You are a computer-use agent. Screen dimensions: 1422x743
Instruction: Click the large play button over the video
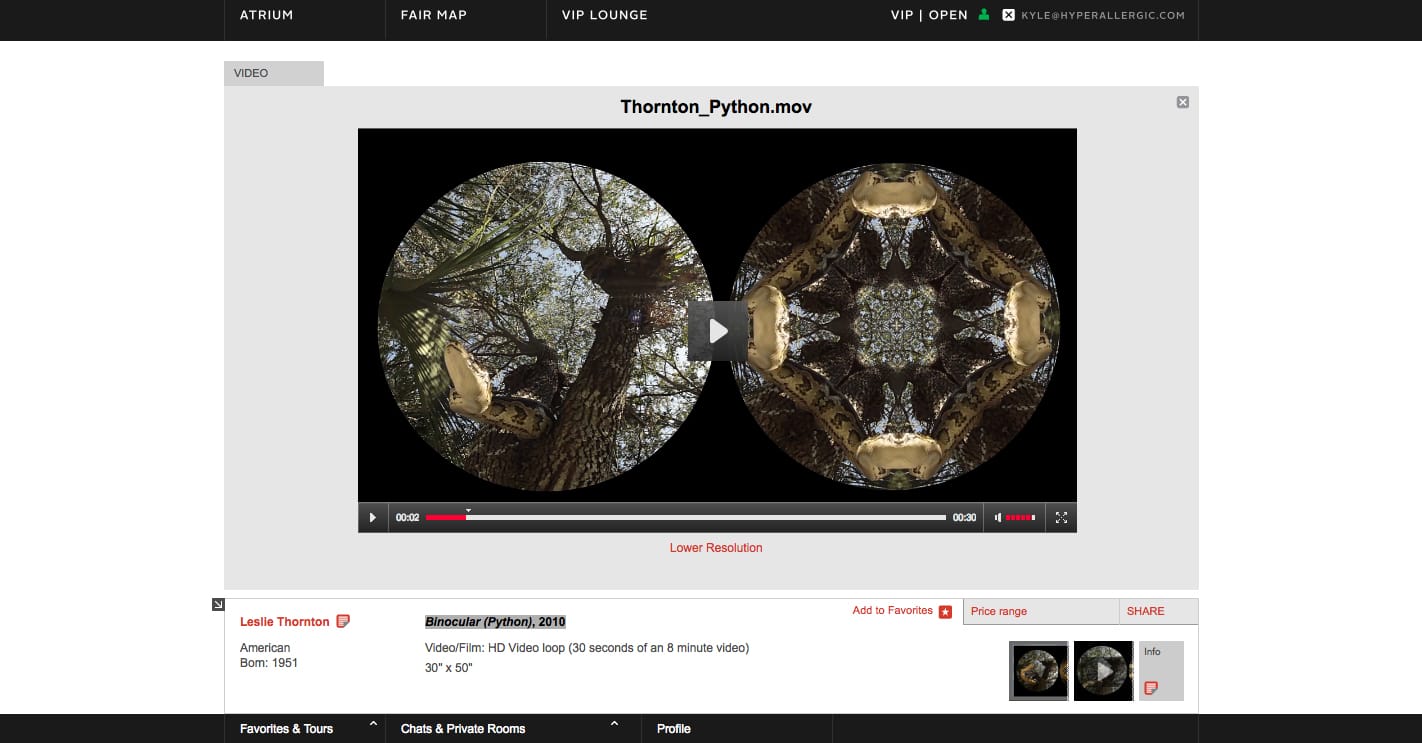click(717, 330)
